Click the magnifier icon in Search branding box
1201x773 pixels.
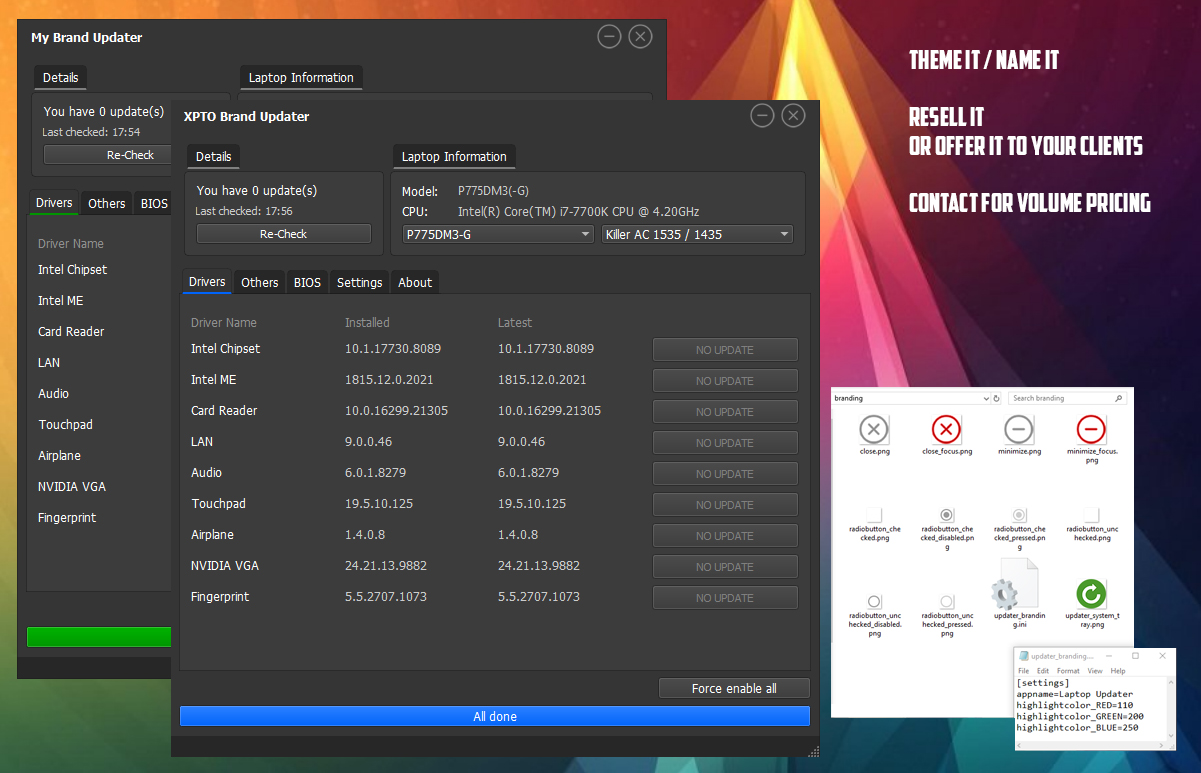(x=1119, y=398)
